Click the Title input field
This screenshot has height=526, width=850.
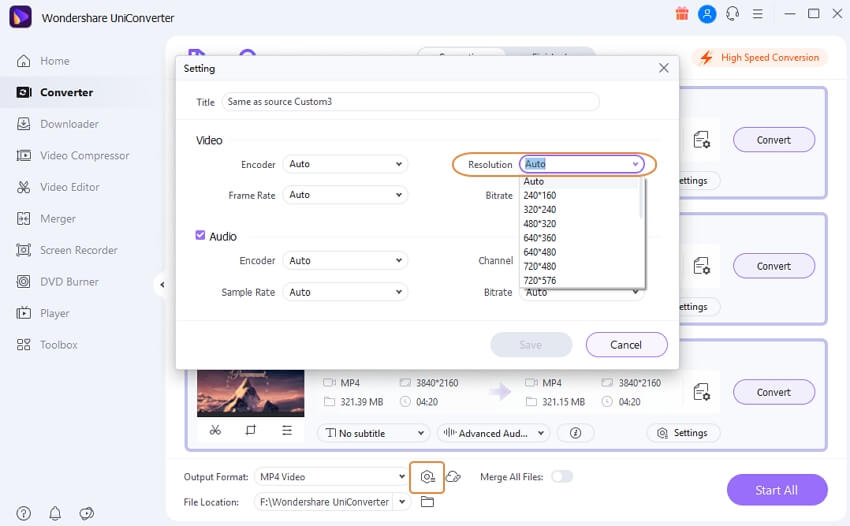tap(410, 101)
